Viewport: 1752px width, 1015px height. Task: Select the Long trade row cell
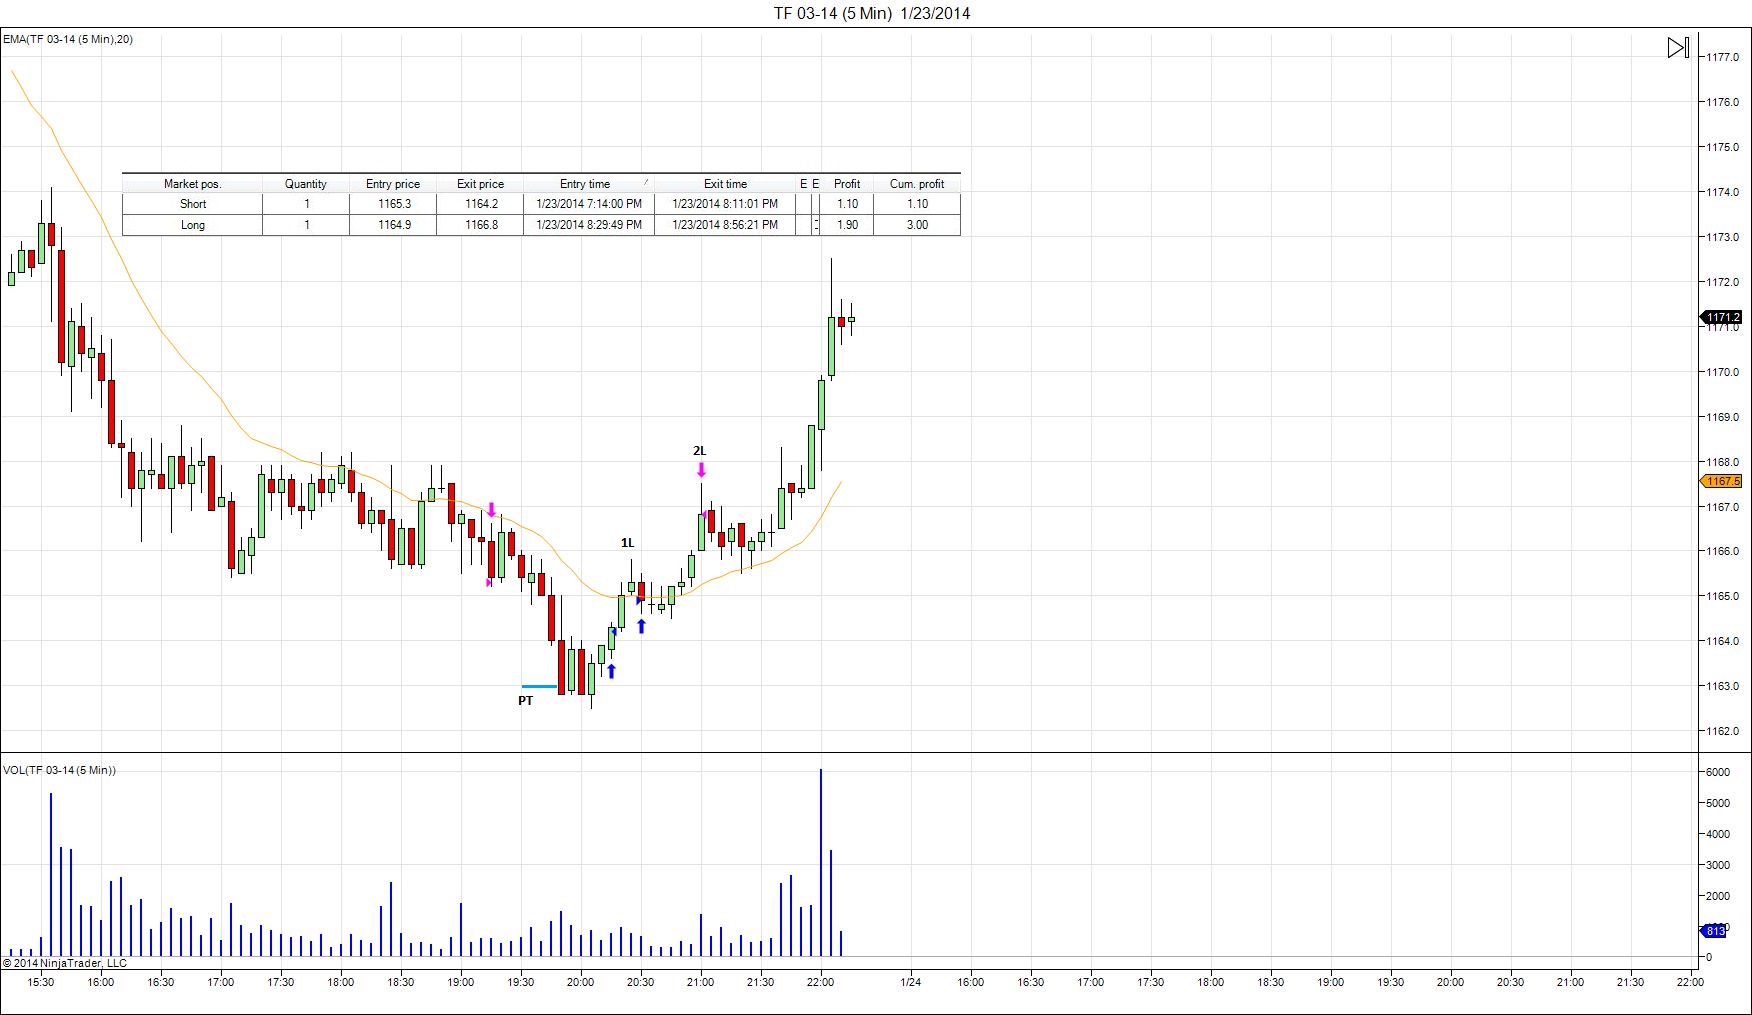[193, 225]
